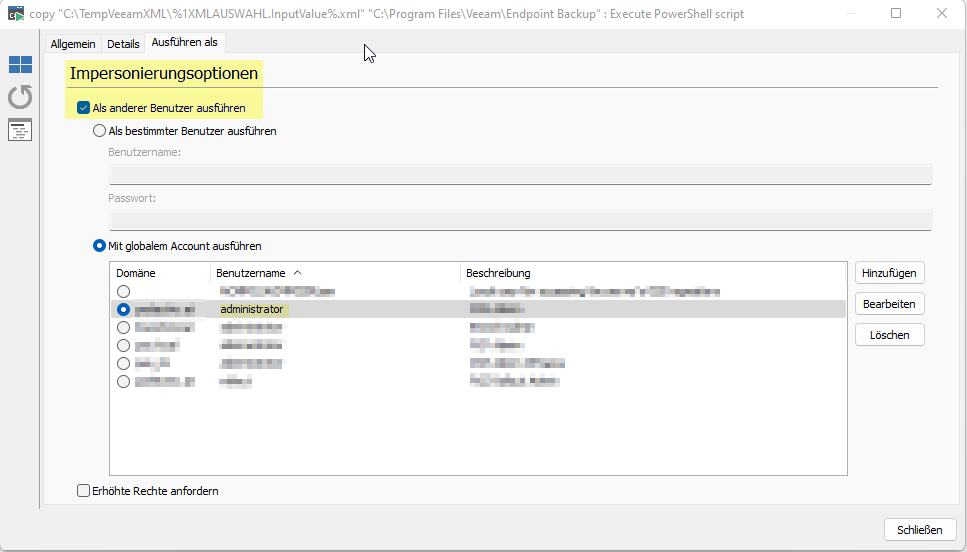The height and width of the screenshot is (552, 967).
Task: Sort accounts by the Benutzername column header
Action: pos(250,273)
